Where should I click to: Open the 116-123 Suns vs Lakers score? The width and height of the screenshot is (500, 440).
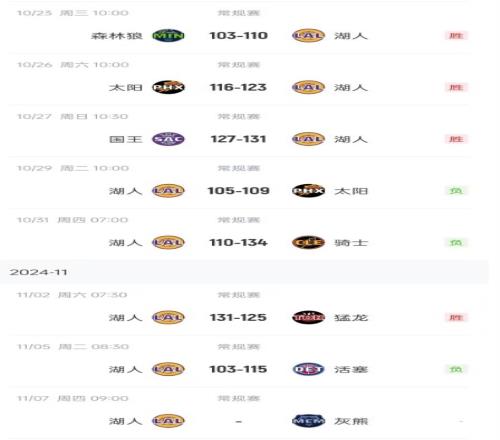238,87
